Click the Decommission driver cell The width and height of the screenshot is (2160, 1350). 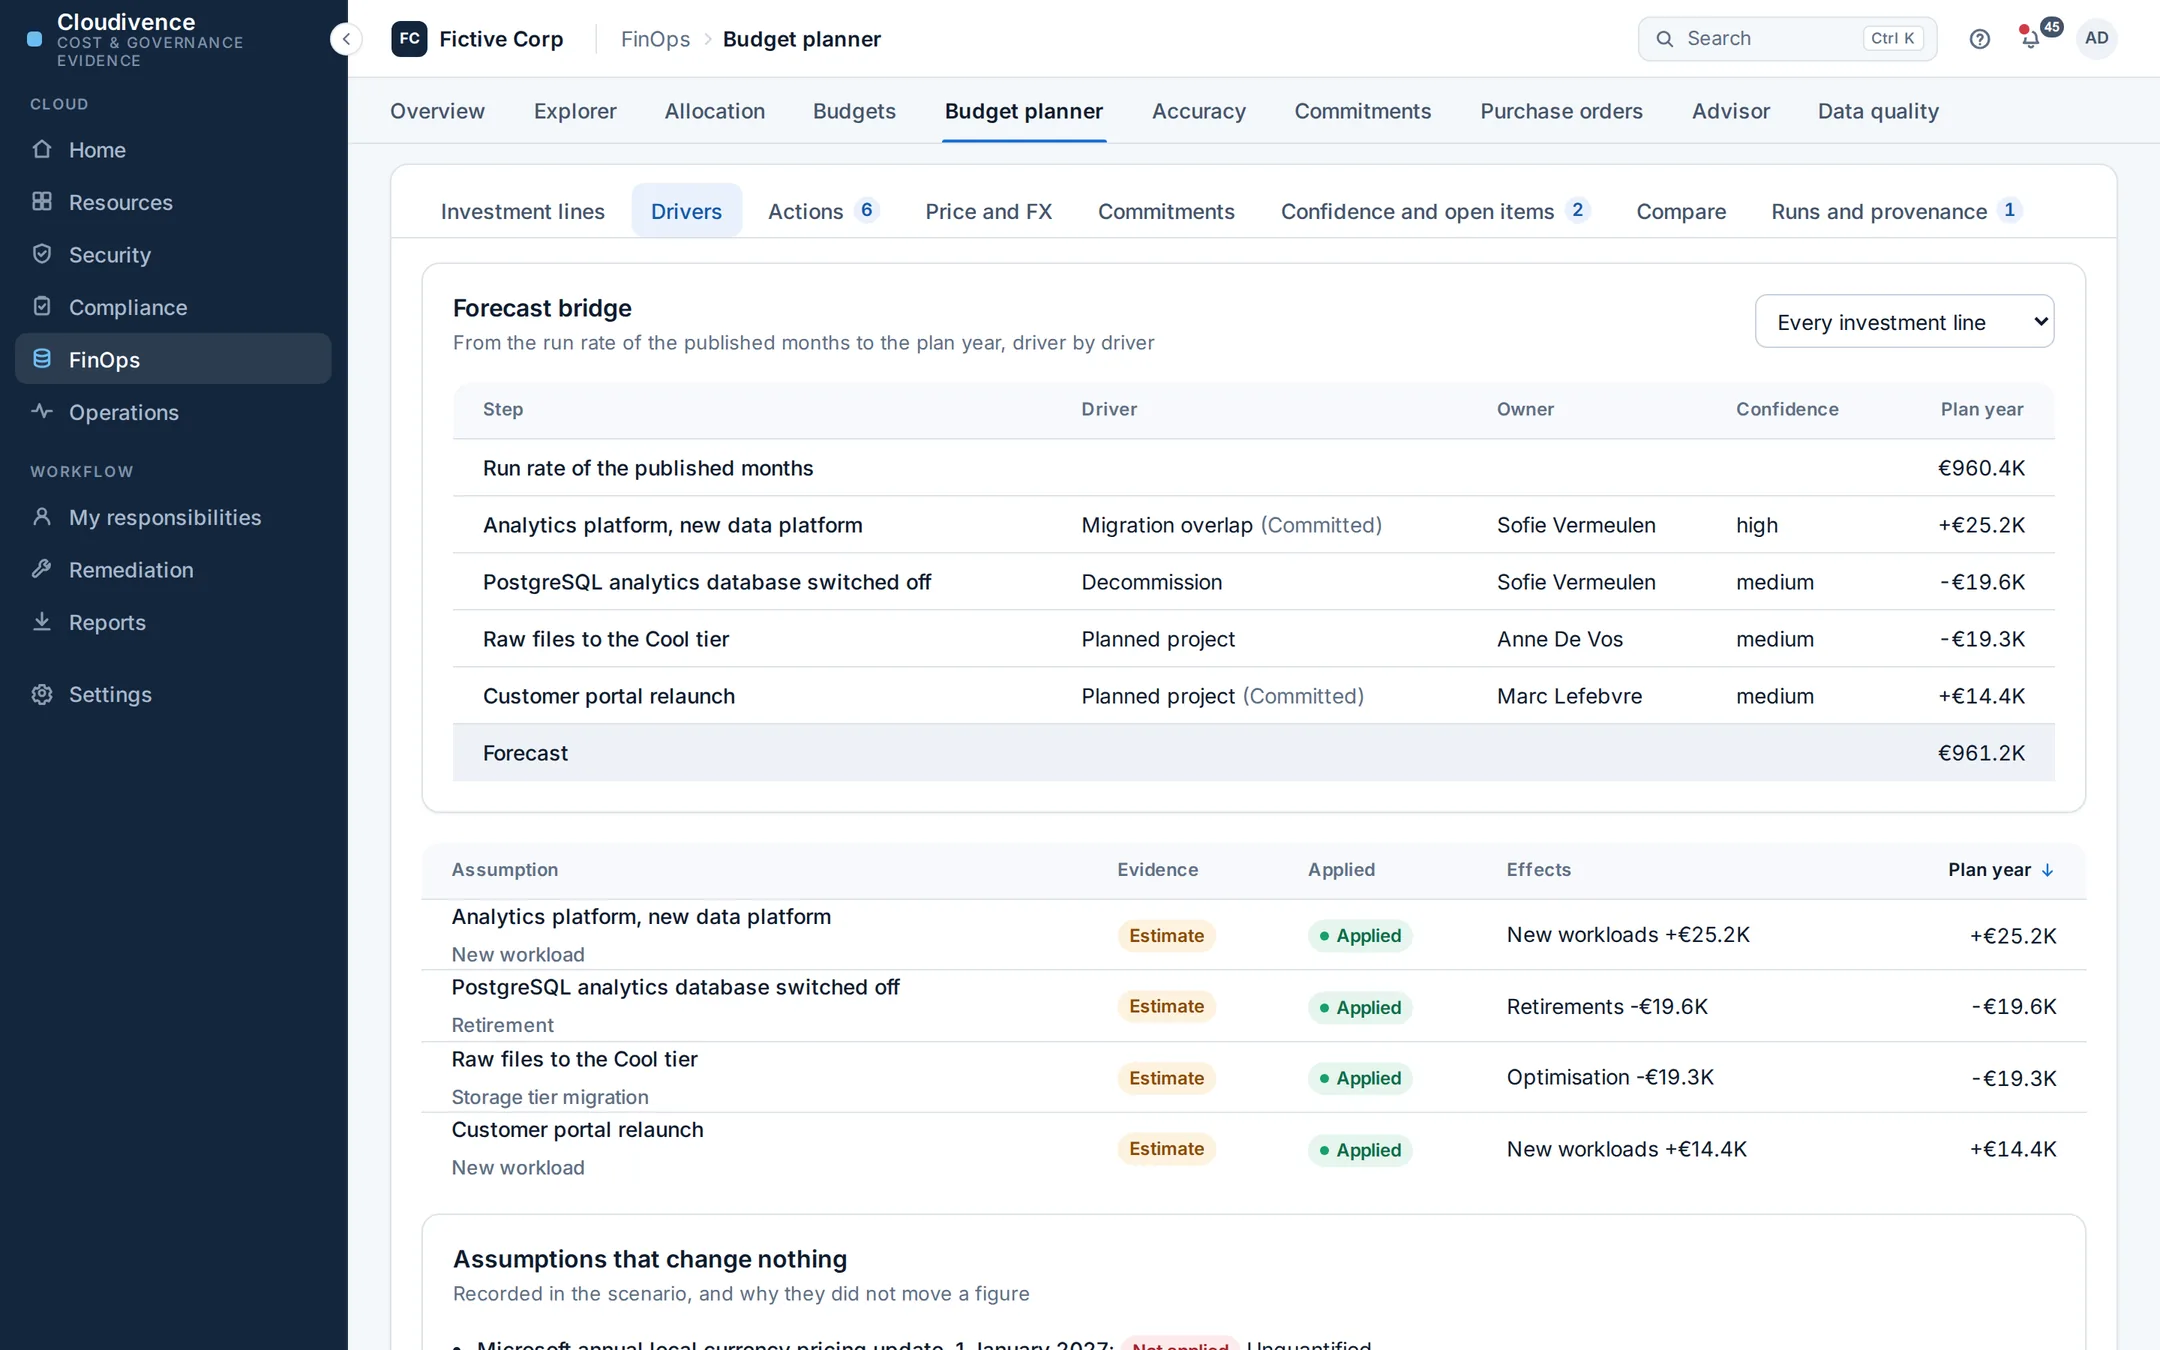1151,582
